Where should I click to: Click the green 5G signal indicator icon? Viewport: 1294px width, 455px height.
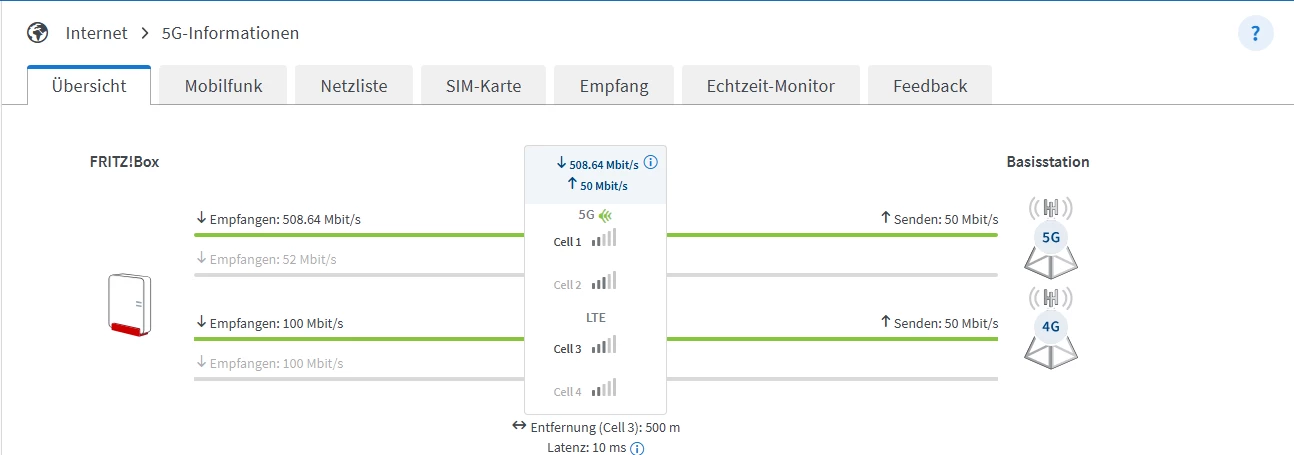(606, 214)
